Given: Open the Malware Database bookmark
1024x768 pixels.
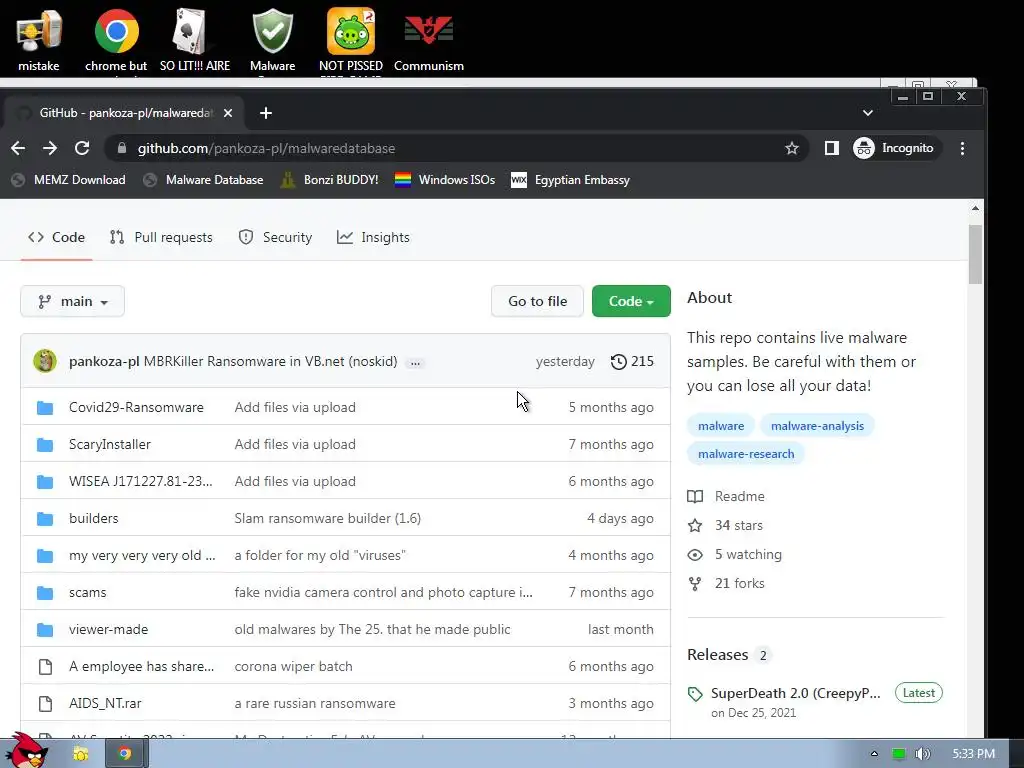Looking at the screenshot, I should click(203, 180).
